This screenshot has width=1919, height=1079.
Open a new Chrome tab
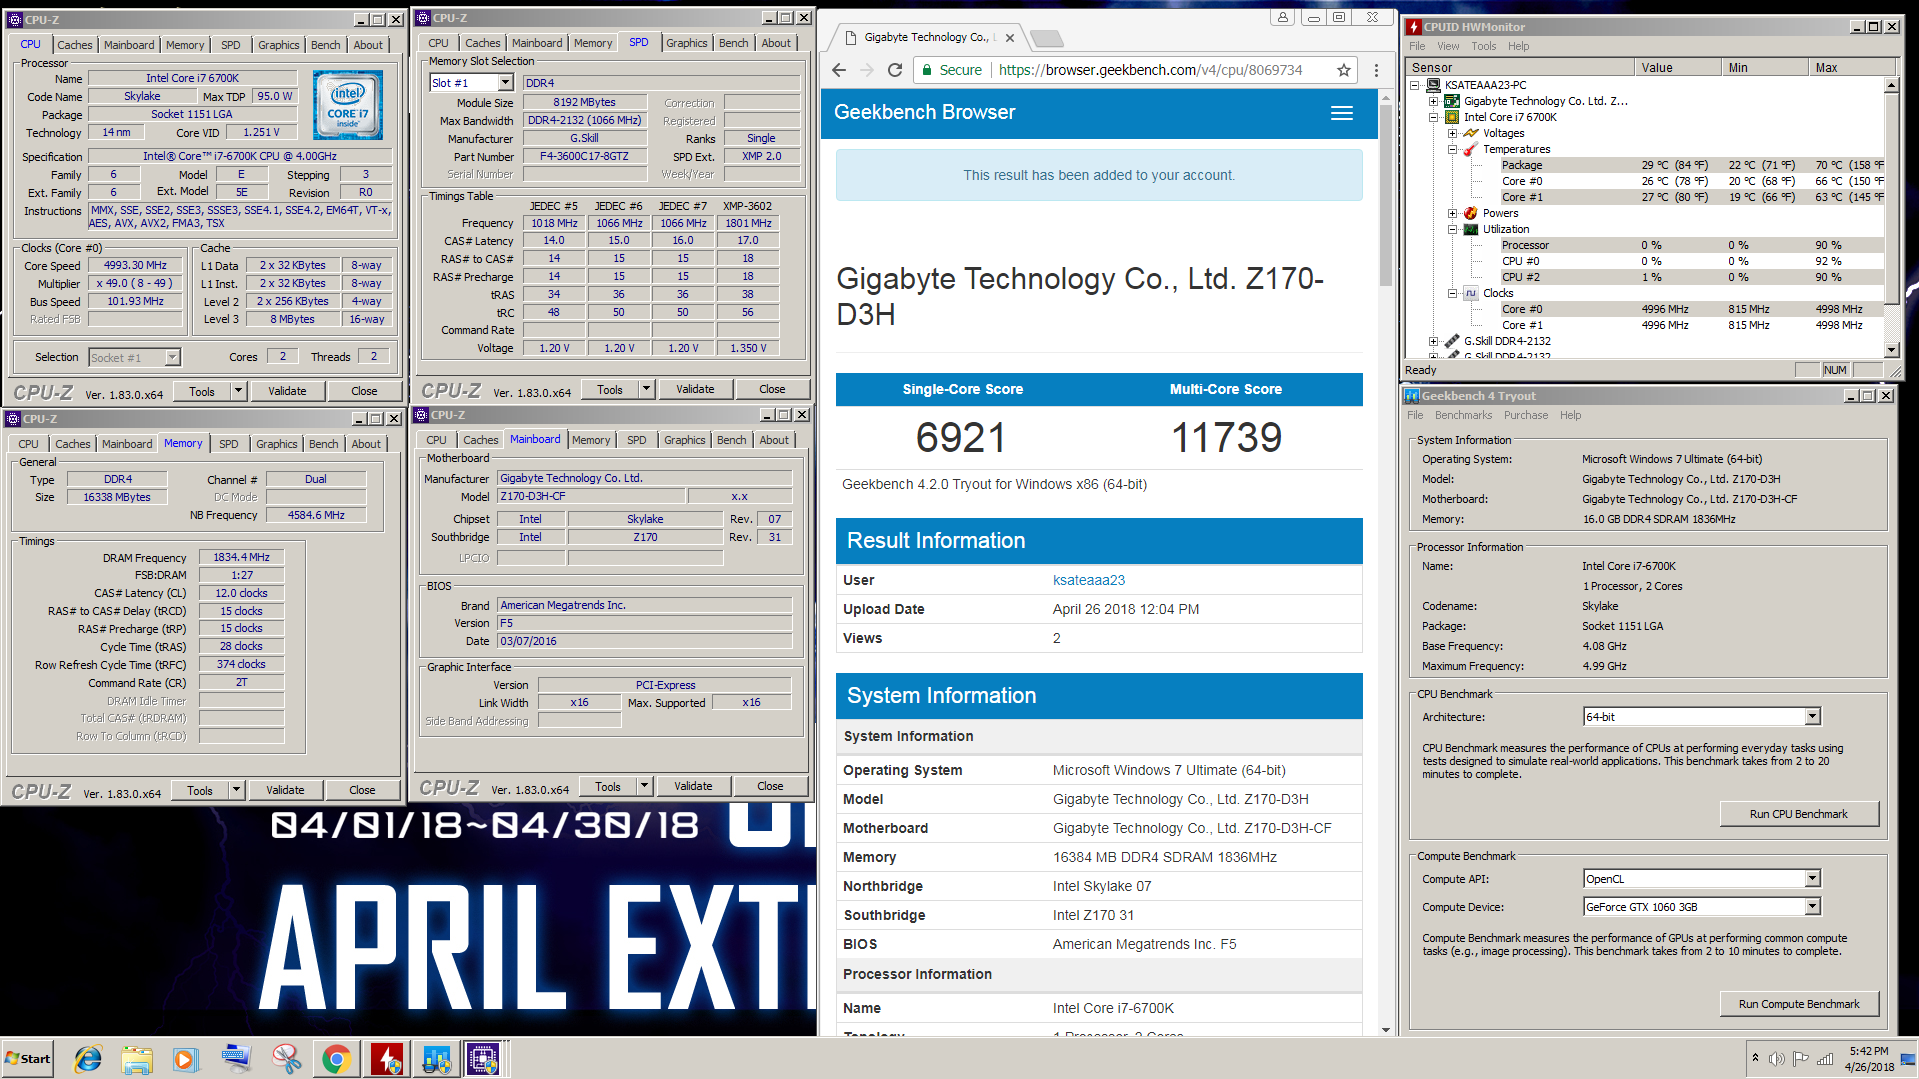click(1046, 38)
